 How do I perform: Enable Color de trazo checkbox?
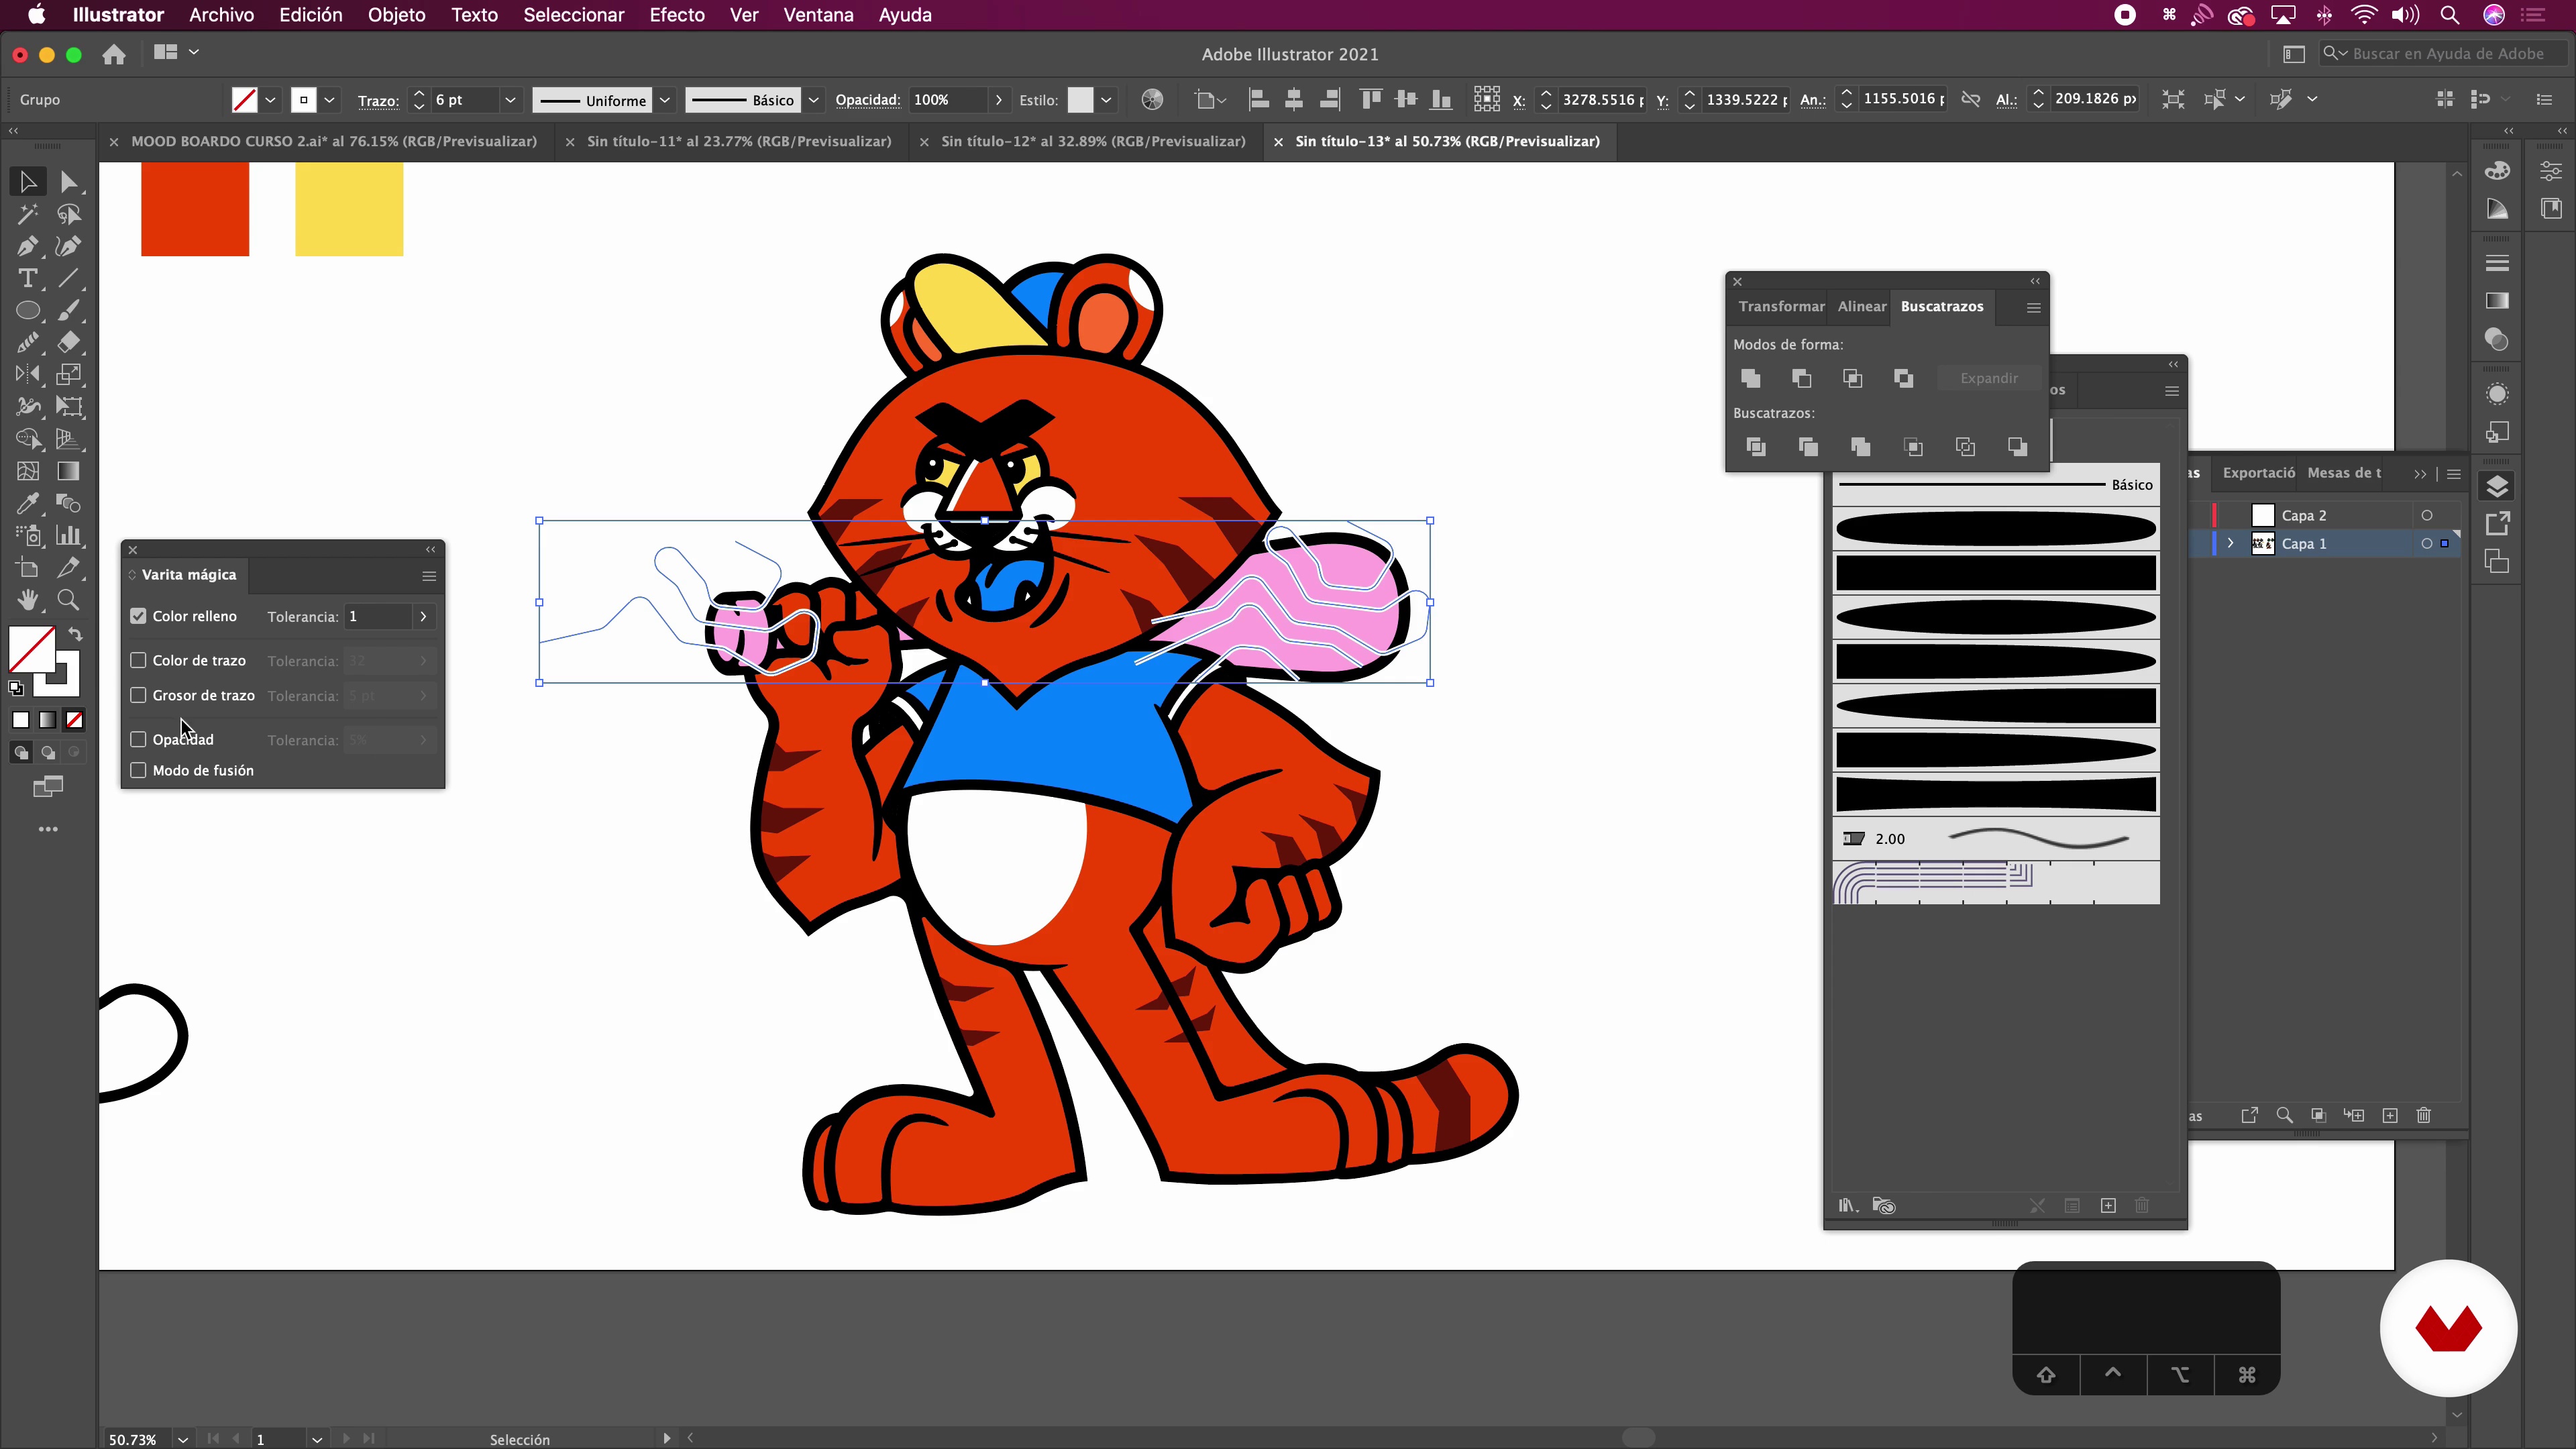(138, 660)
